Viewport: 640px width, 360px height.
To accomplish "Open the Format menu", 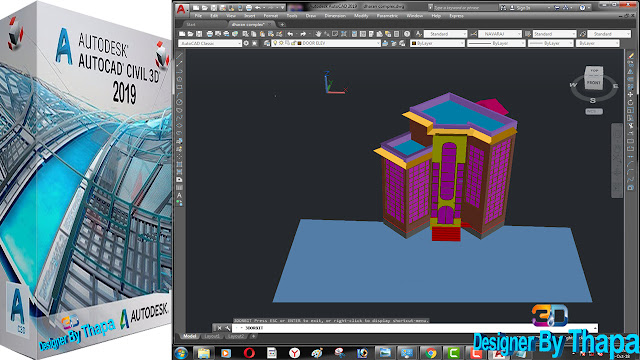I will click(x=271, y=16).
